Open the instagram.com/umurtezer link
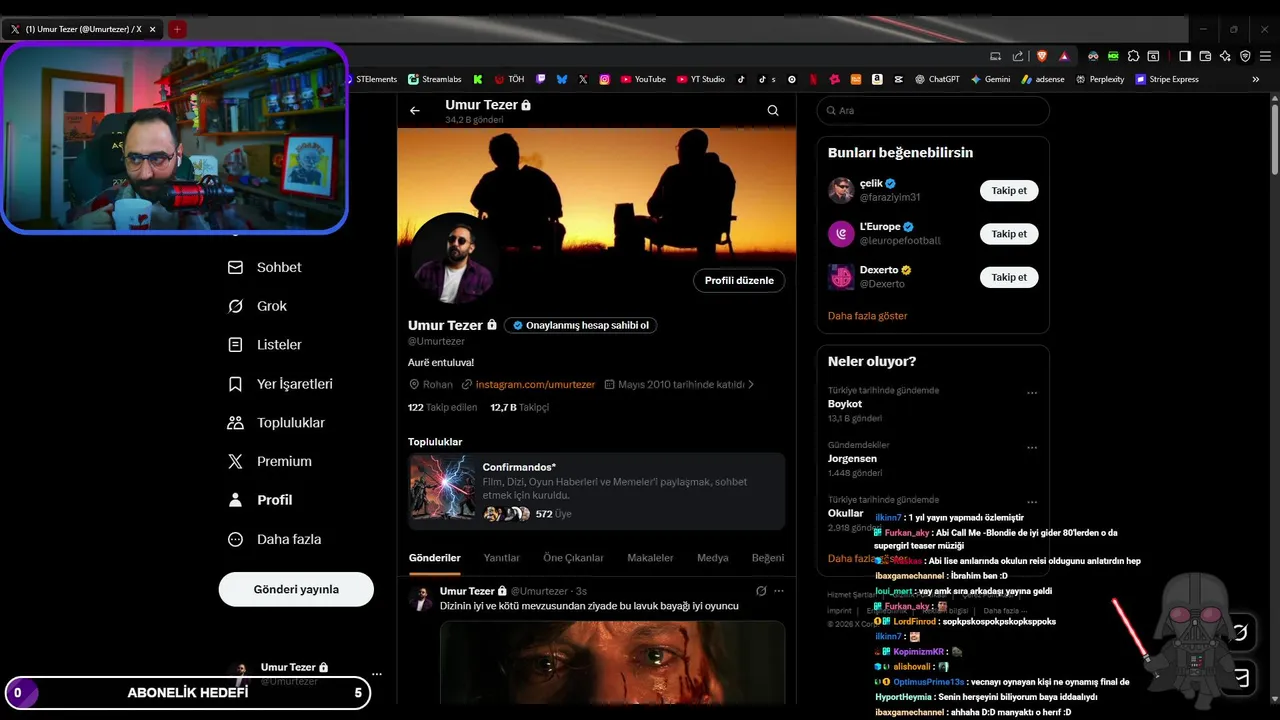The width and height of the screenshot is (1280, 720). pos(535,384)
